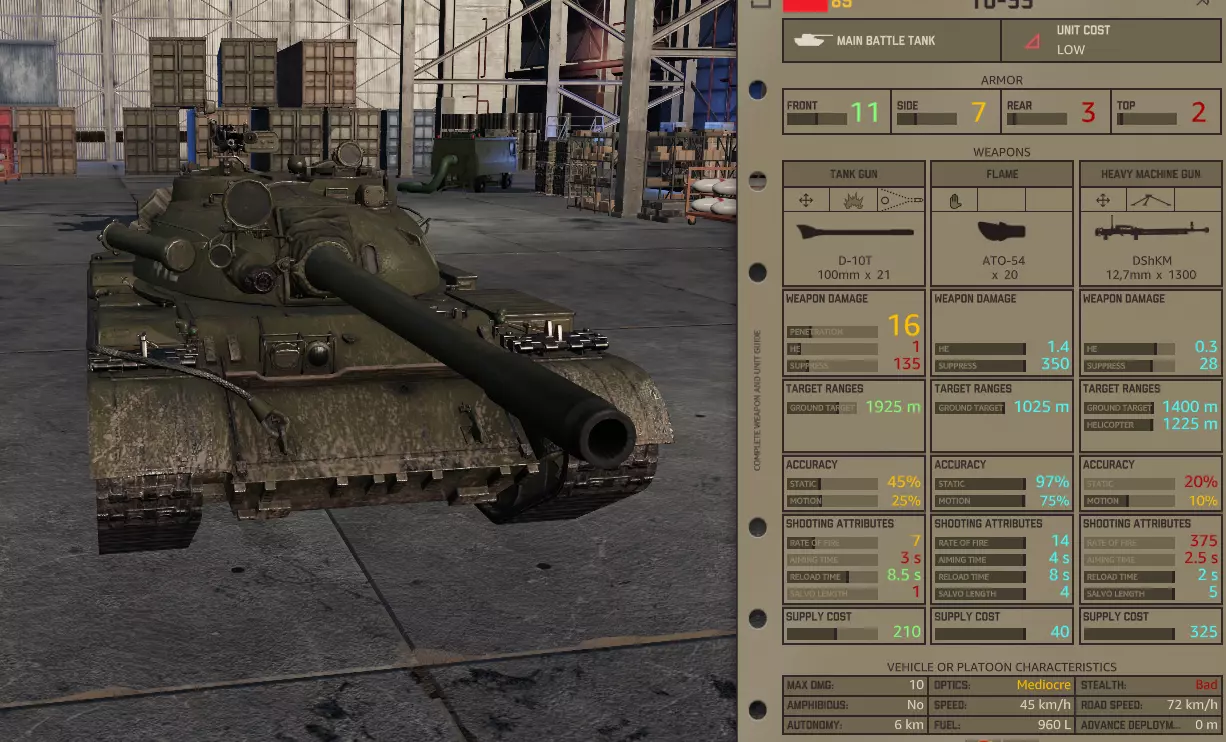
Task: Click the Tank Gun static accuracy 45%
Action: coord(904,483)
